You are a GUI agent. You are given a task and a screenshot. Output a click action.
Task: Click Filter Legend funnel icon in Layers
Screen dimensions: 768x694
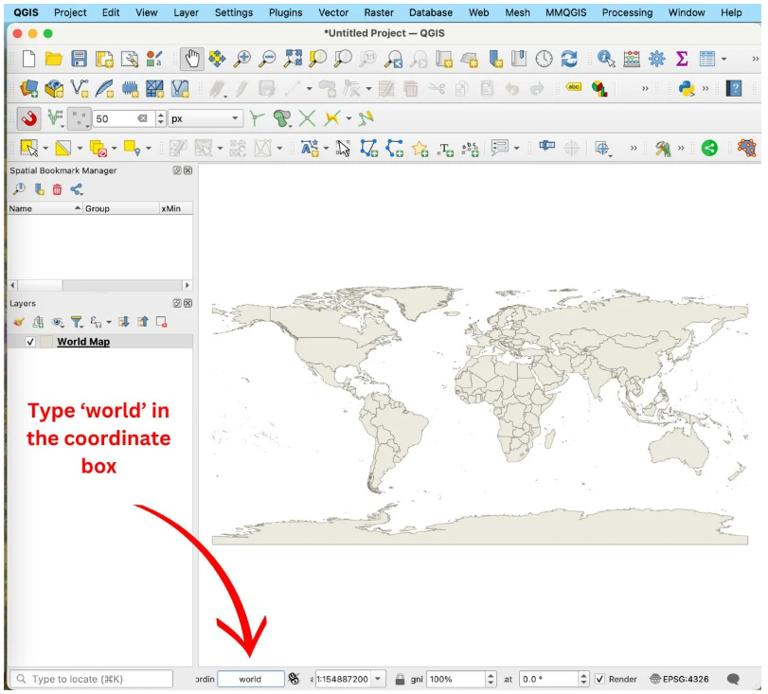[76, 322]
